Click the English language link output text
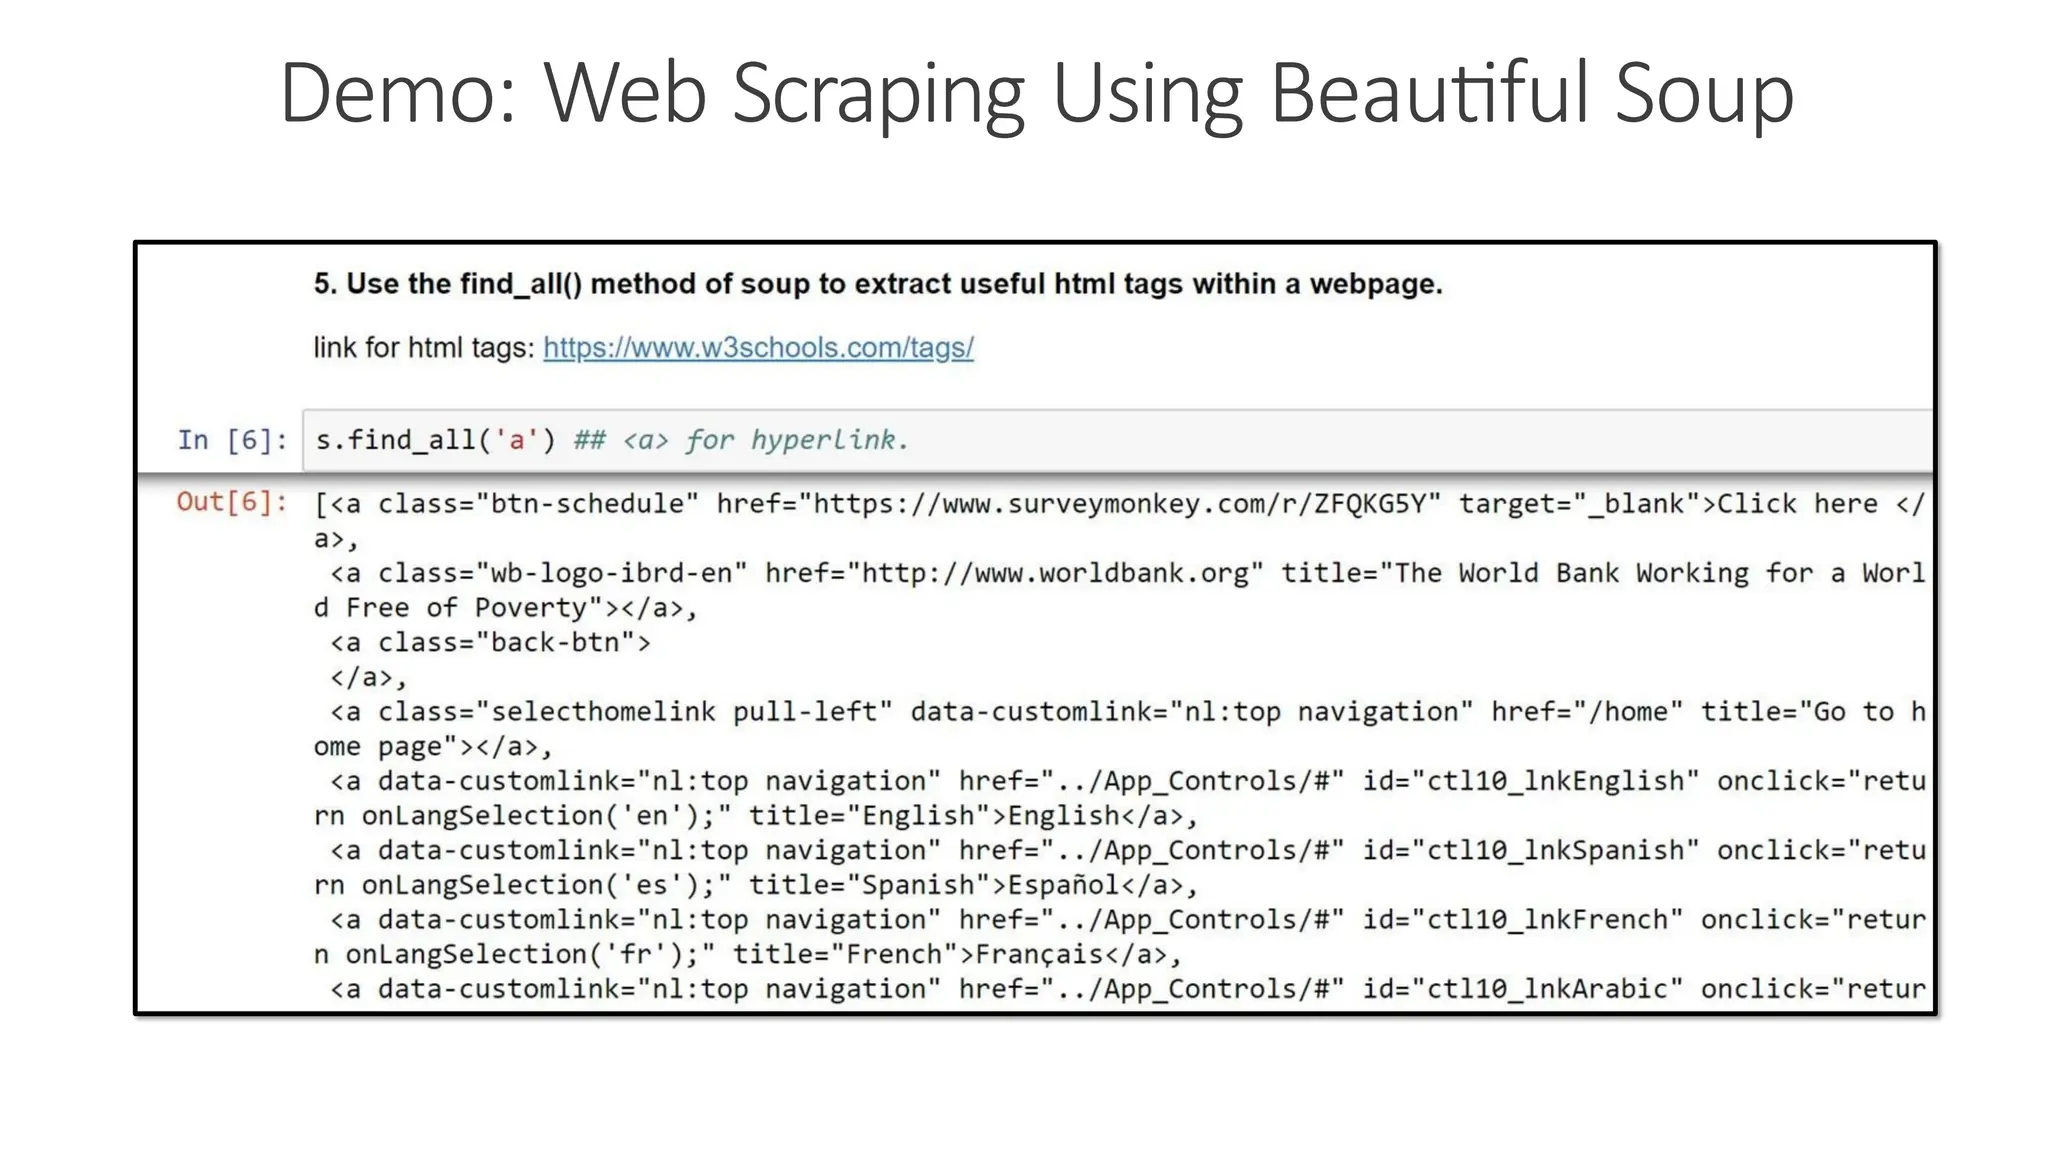Image resolution: width=2048 pixels, height=1152 pixels. coord(1064,816)
